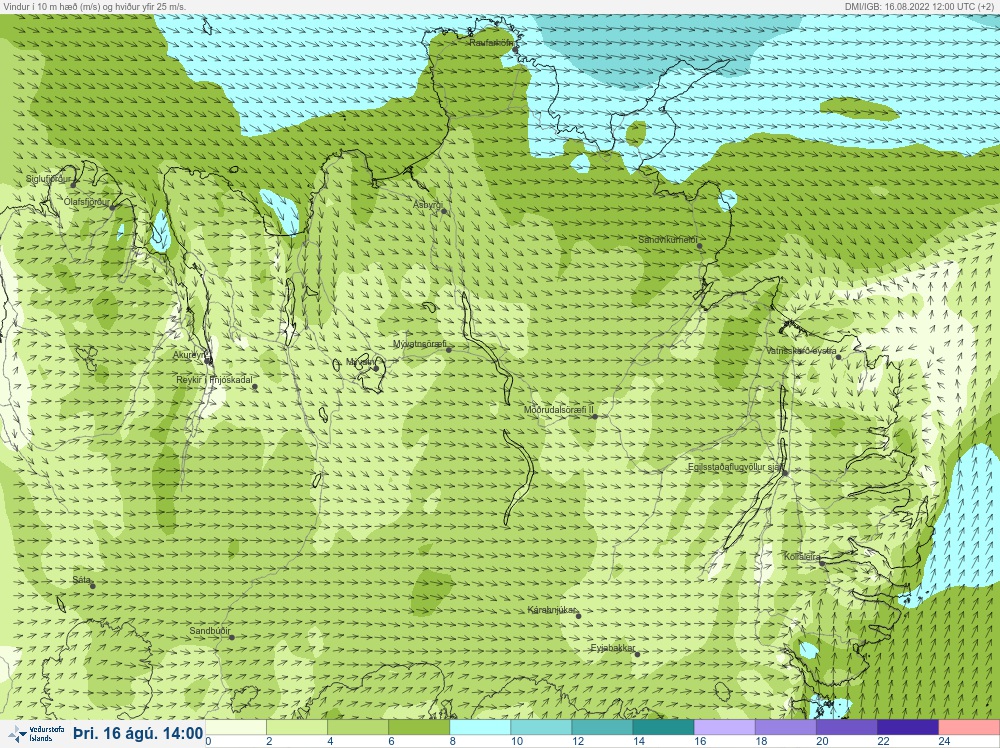1000x748 pixels.
Task: Select the 16–18 m/s legend color
Action: click(x=724, y=727)
